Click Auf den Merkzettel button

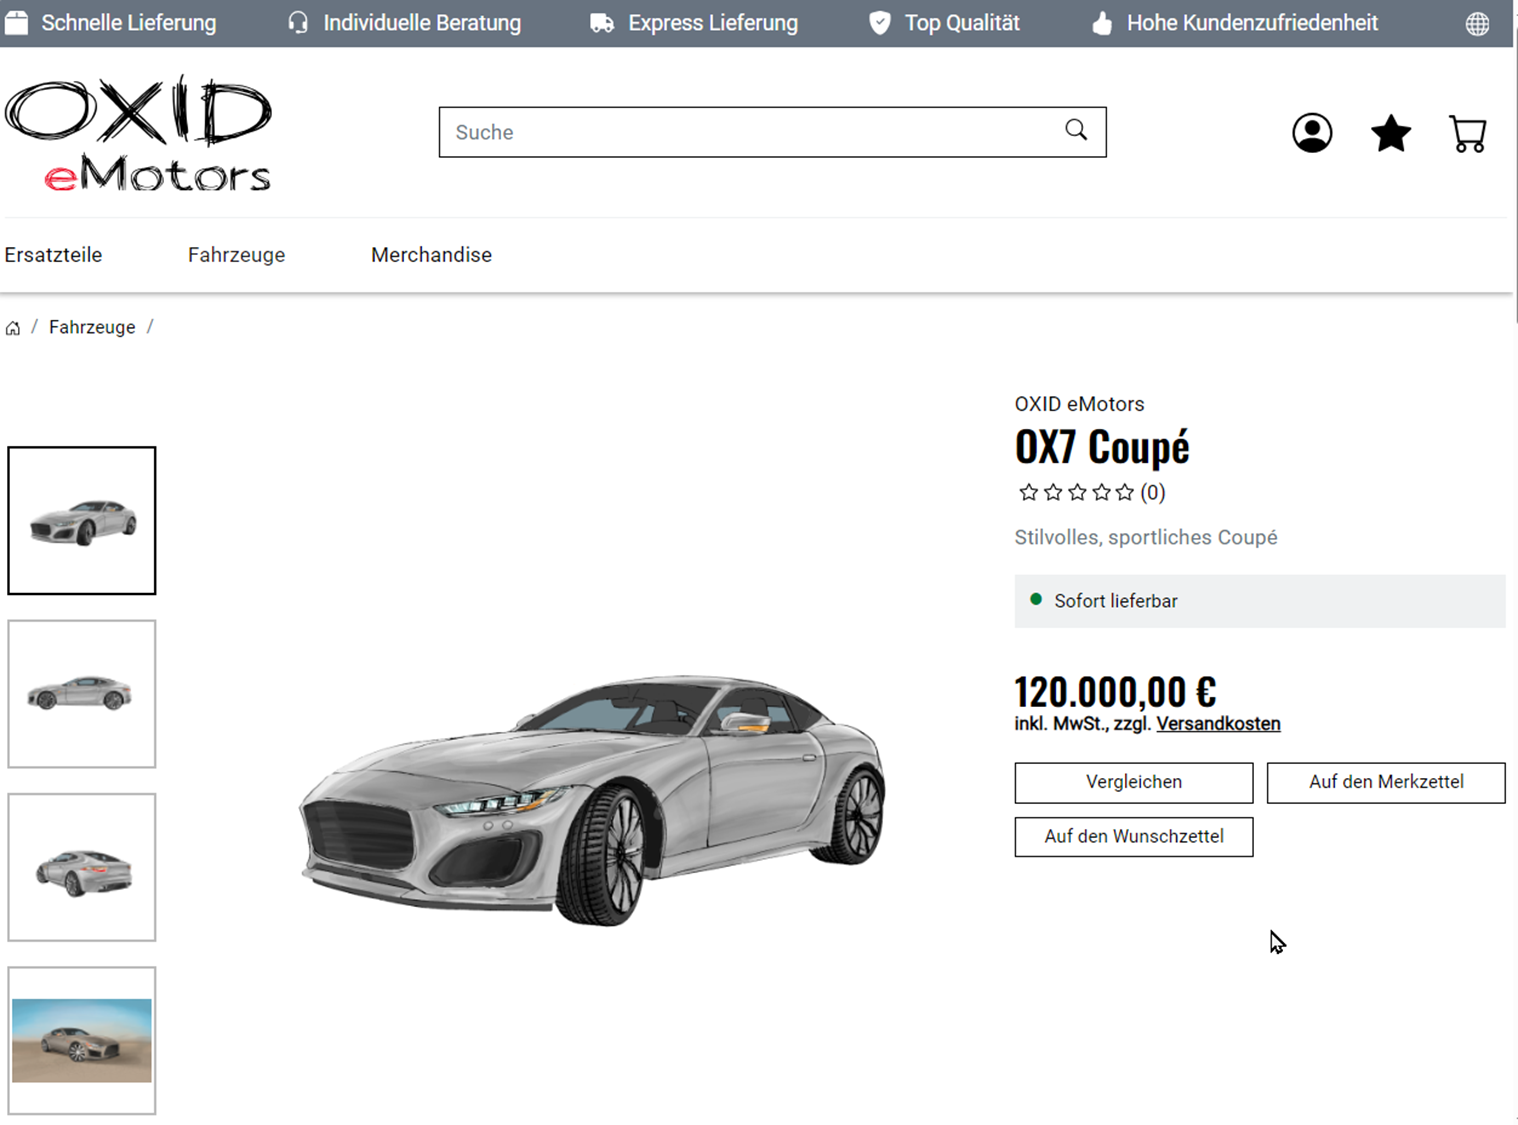(x=1385, y=782)
